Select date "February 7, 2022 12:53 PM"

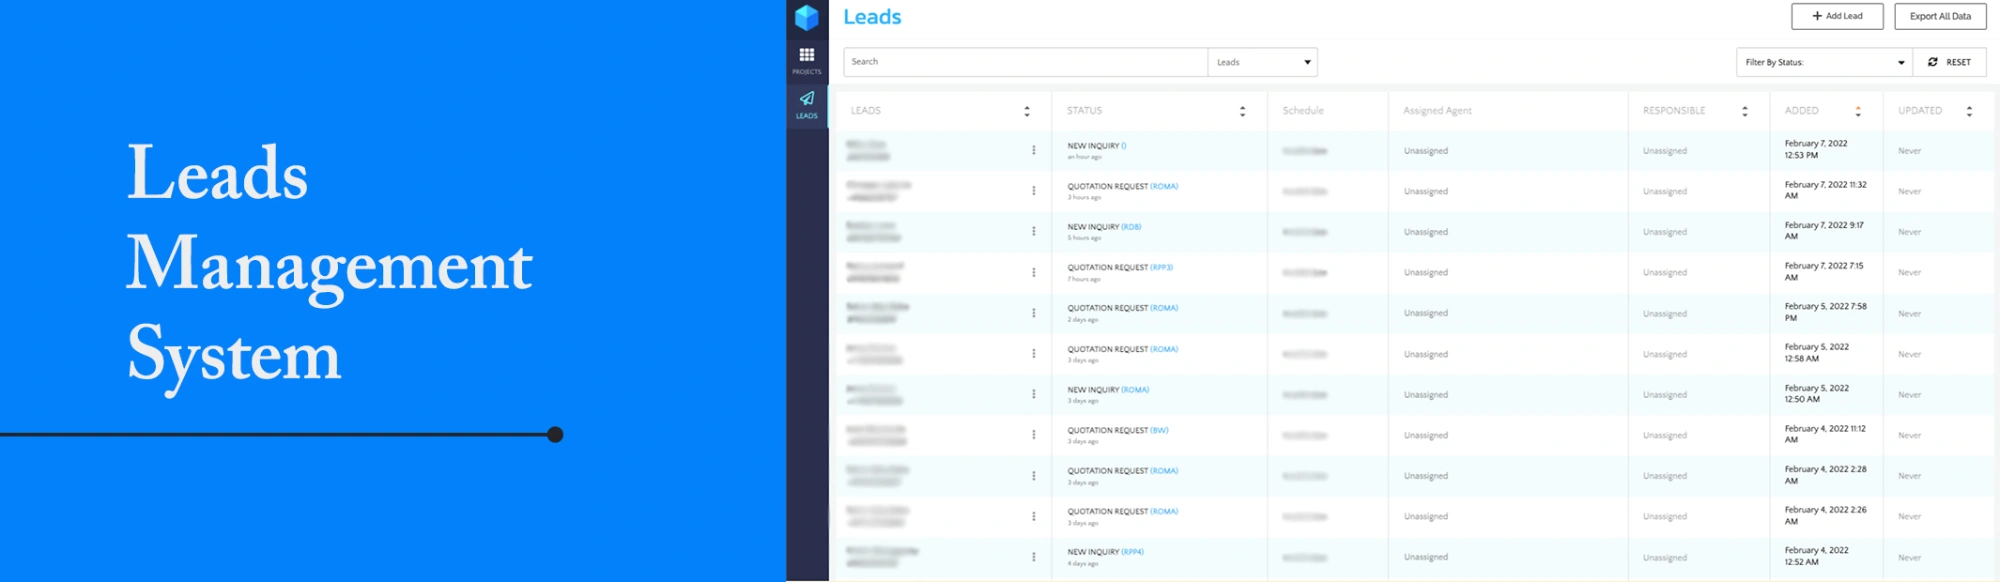[1816, 150]
